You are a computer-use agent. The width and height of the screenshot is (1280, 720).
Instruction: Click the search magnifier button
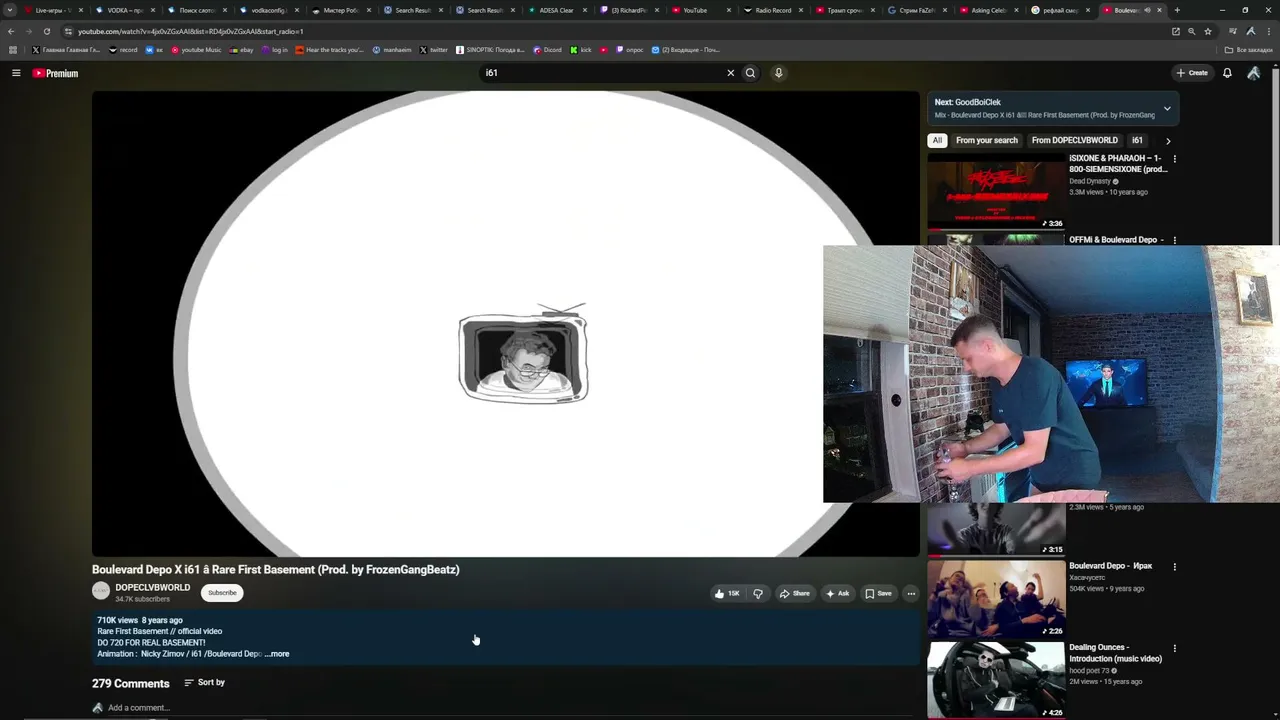click(750, 73)
